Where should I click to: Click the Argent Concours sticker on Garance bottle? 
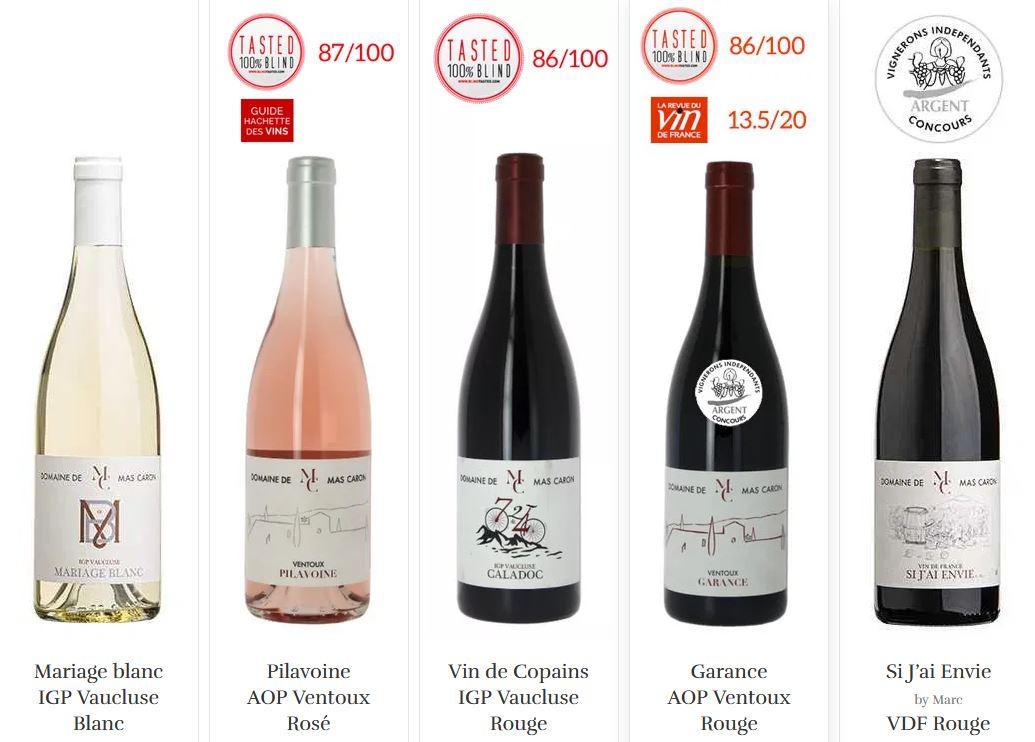(729, 393)
